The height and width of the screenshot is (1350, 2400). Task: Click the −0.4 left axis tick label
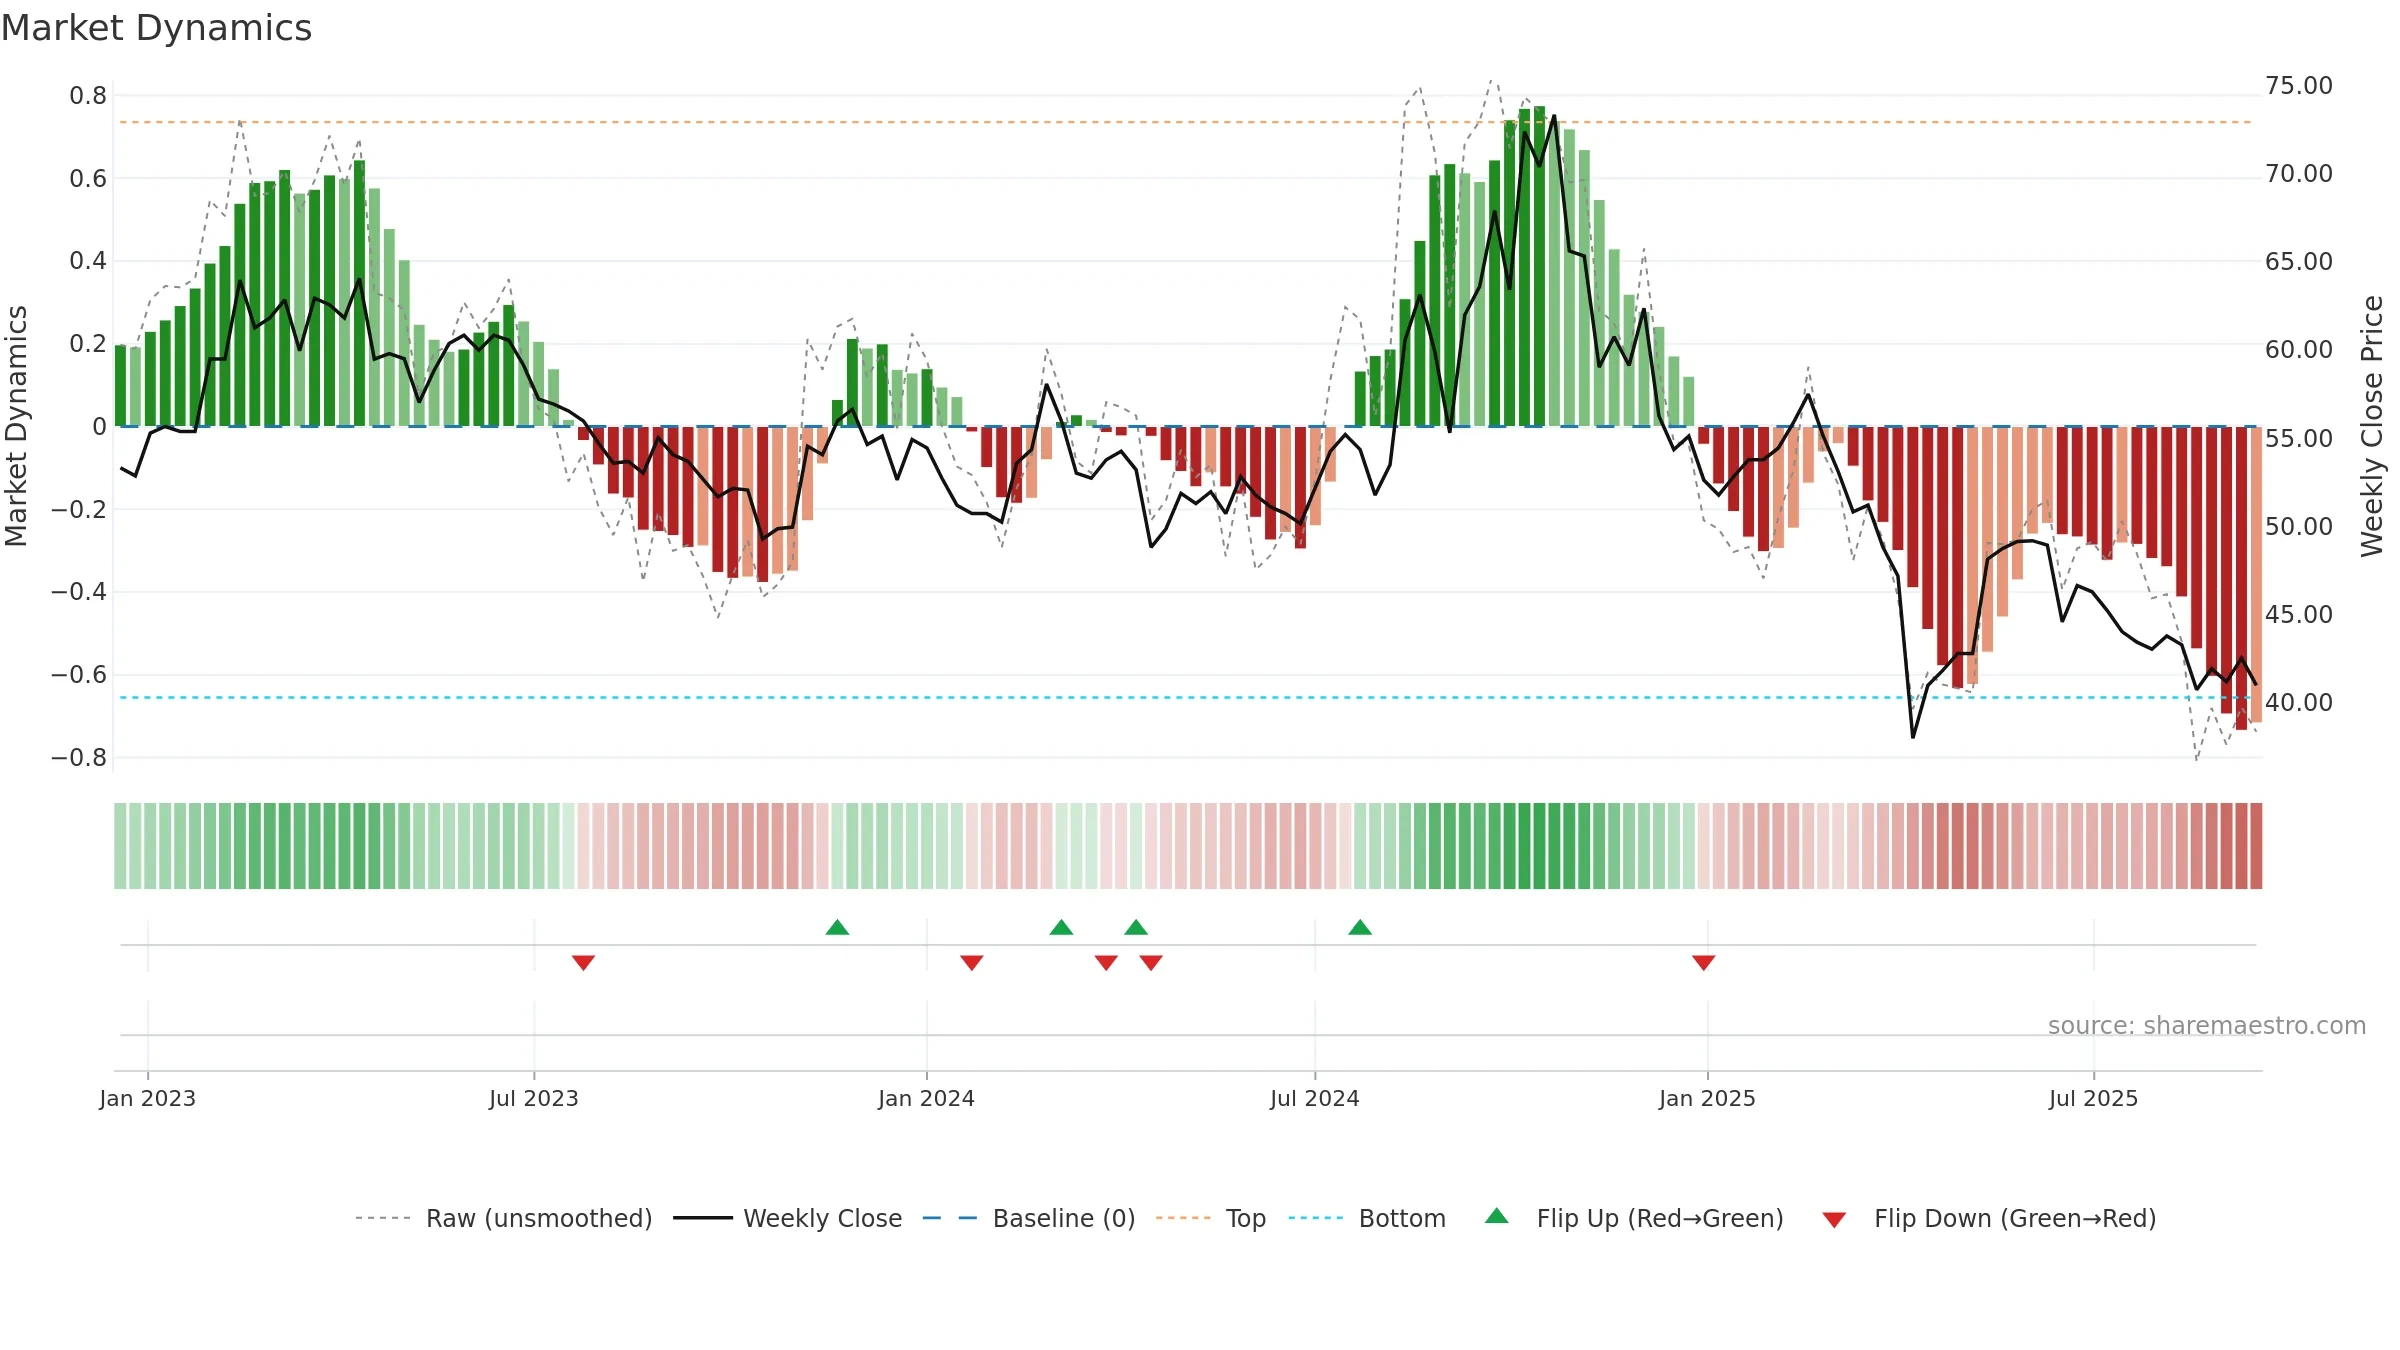click(x=79, y=592)
